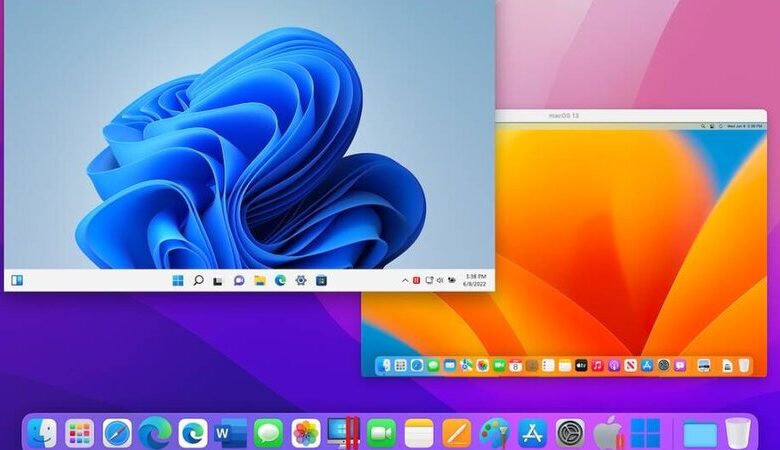This screenshot has width=780, height=450.
Task: Click the macOS 13 window title bar
Action: click(x=631, y=115)
